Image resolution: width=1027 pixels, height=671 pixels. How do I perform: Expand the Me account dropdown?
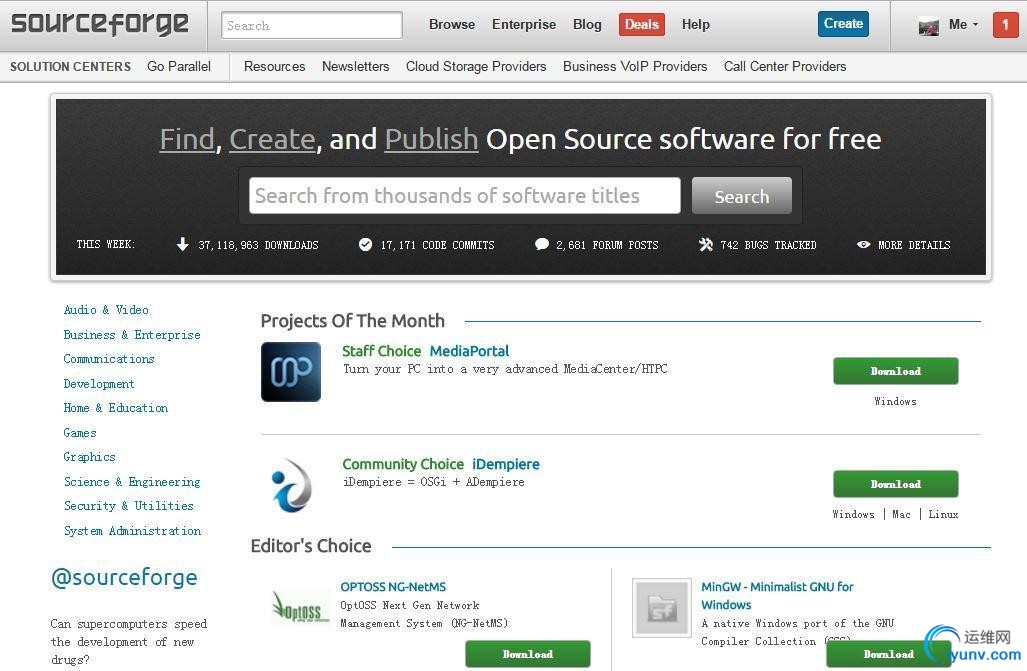click(963, 24)
